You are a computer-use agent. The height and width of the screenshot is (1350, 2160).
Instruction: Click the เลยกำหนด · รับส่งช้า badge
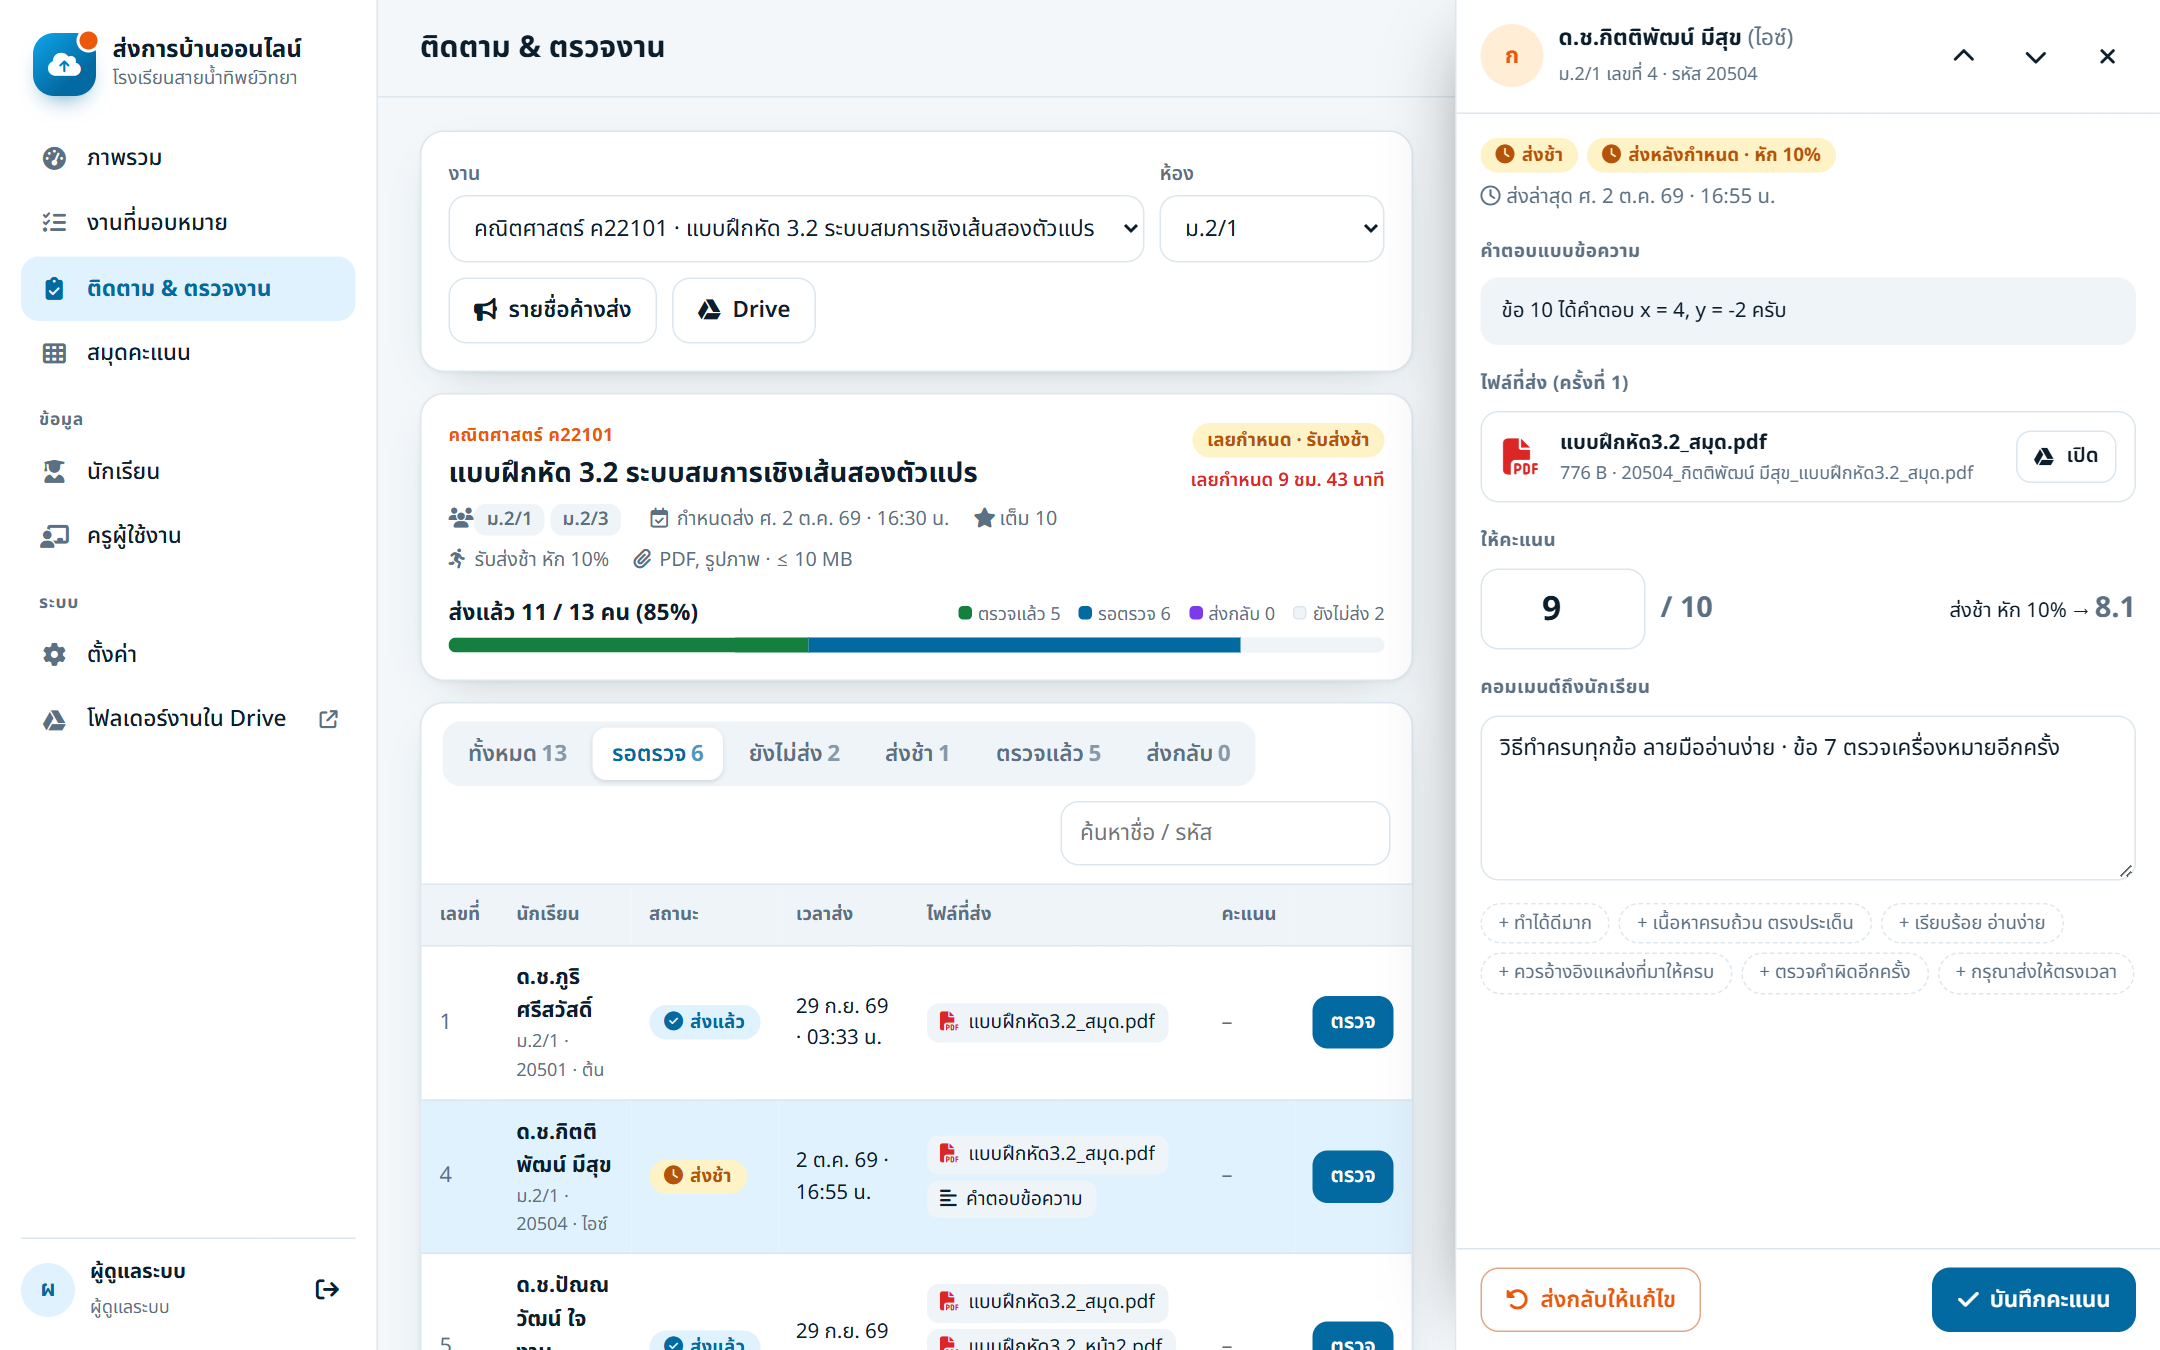(1288, 440)
